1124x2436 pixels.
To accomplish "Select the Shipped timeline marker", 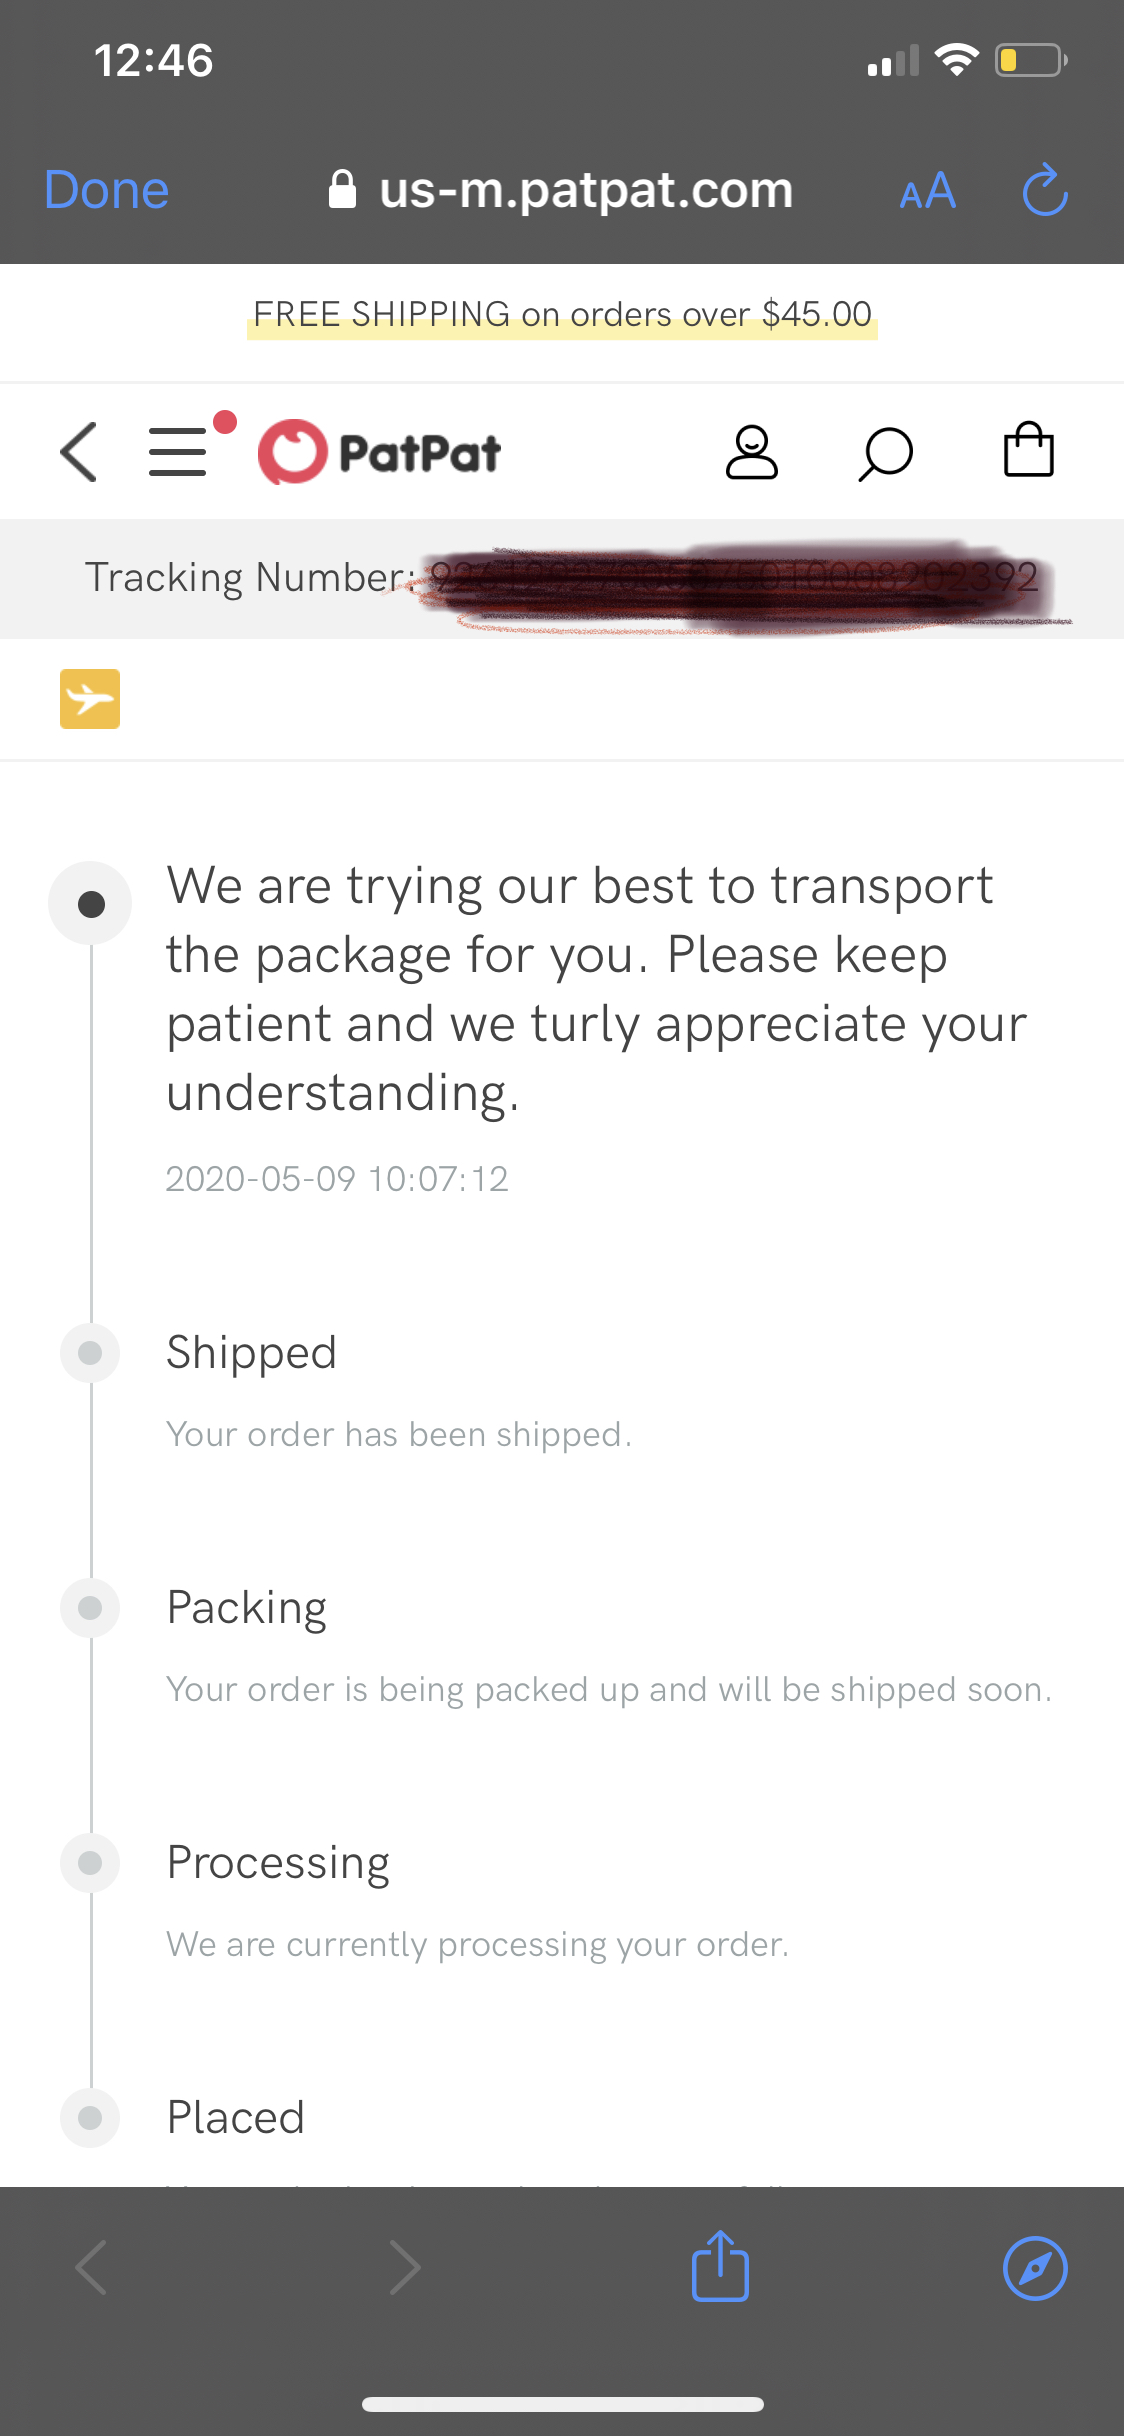I will pos(90,1353).
